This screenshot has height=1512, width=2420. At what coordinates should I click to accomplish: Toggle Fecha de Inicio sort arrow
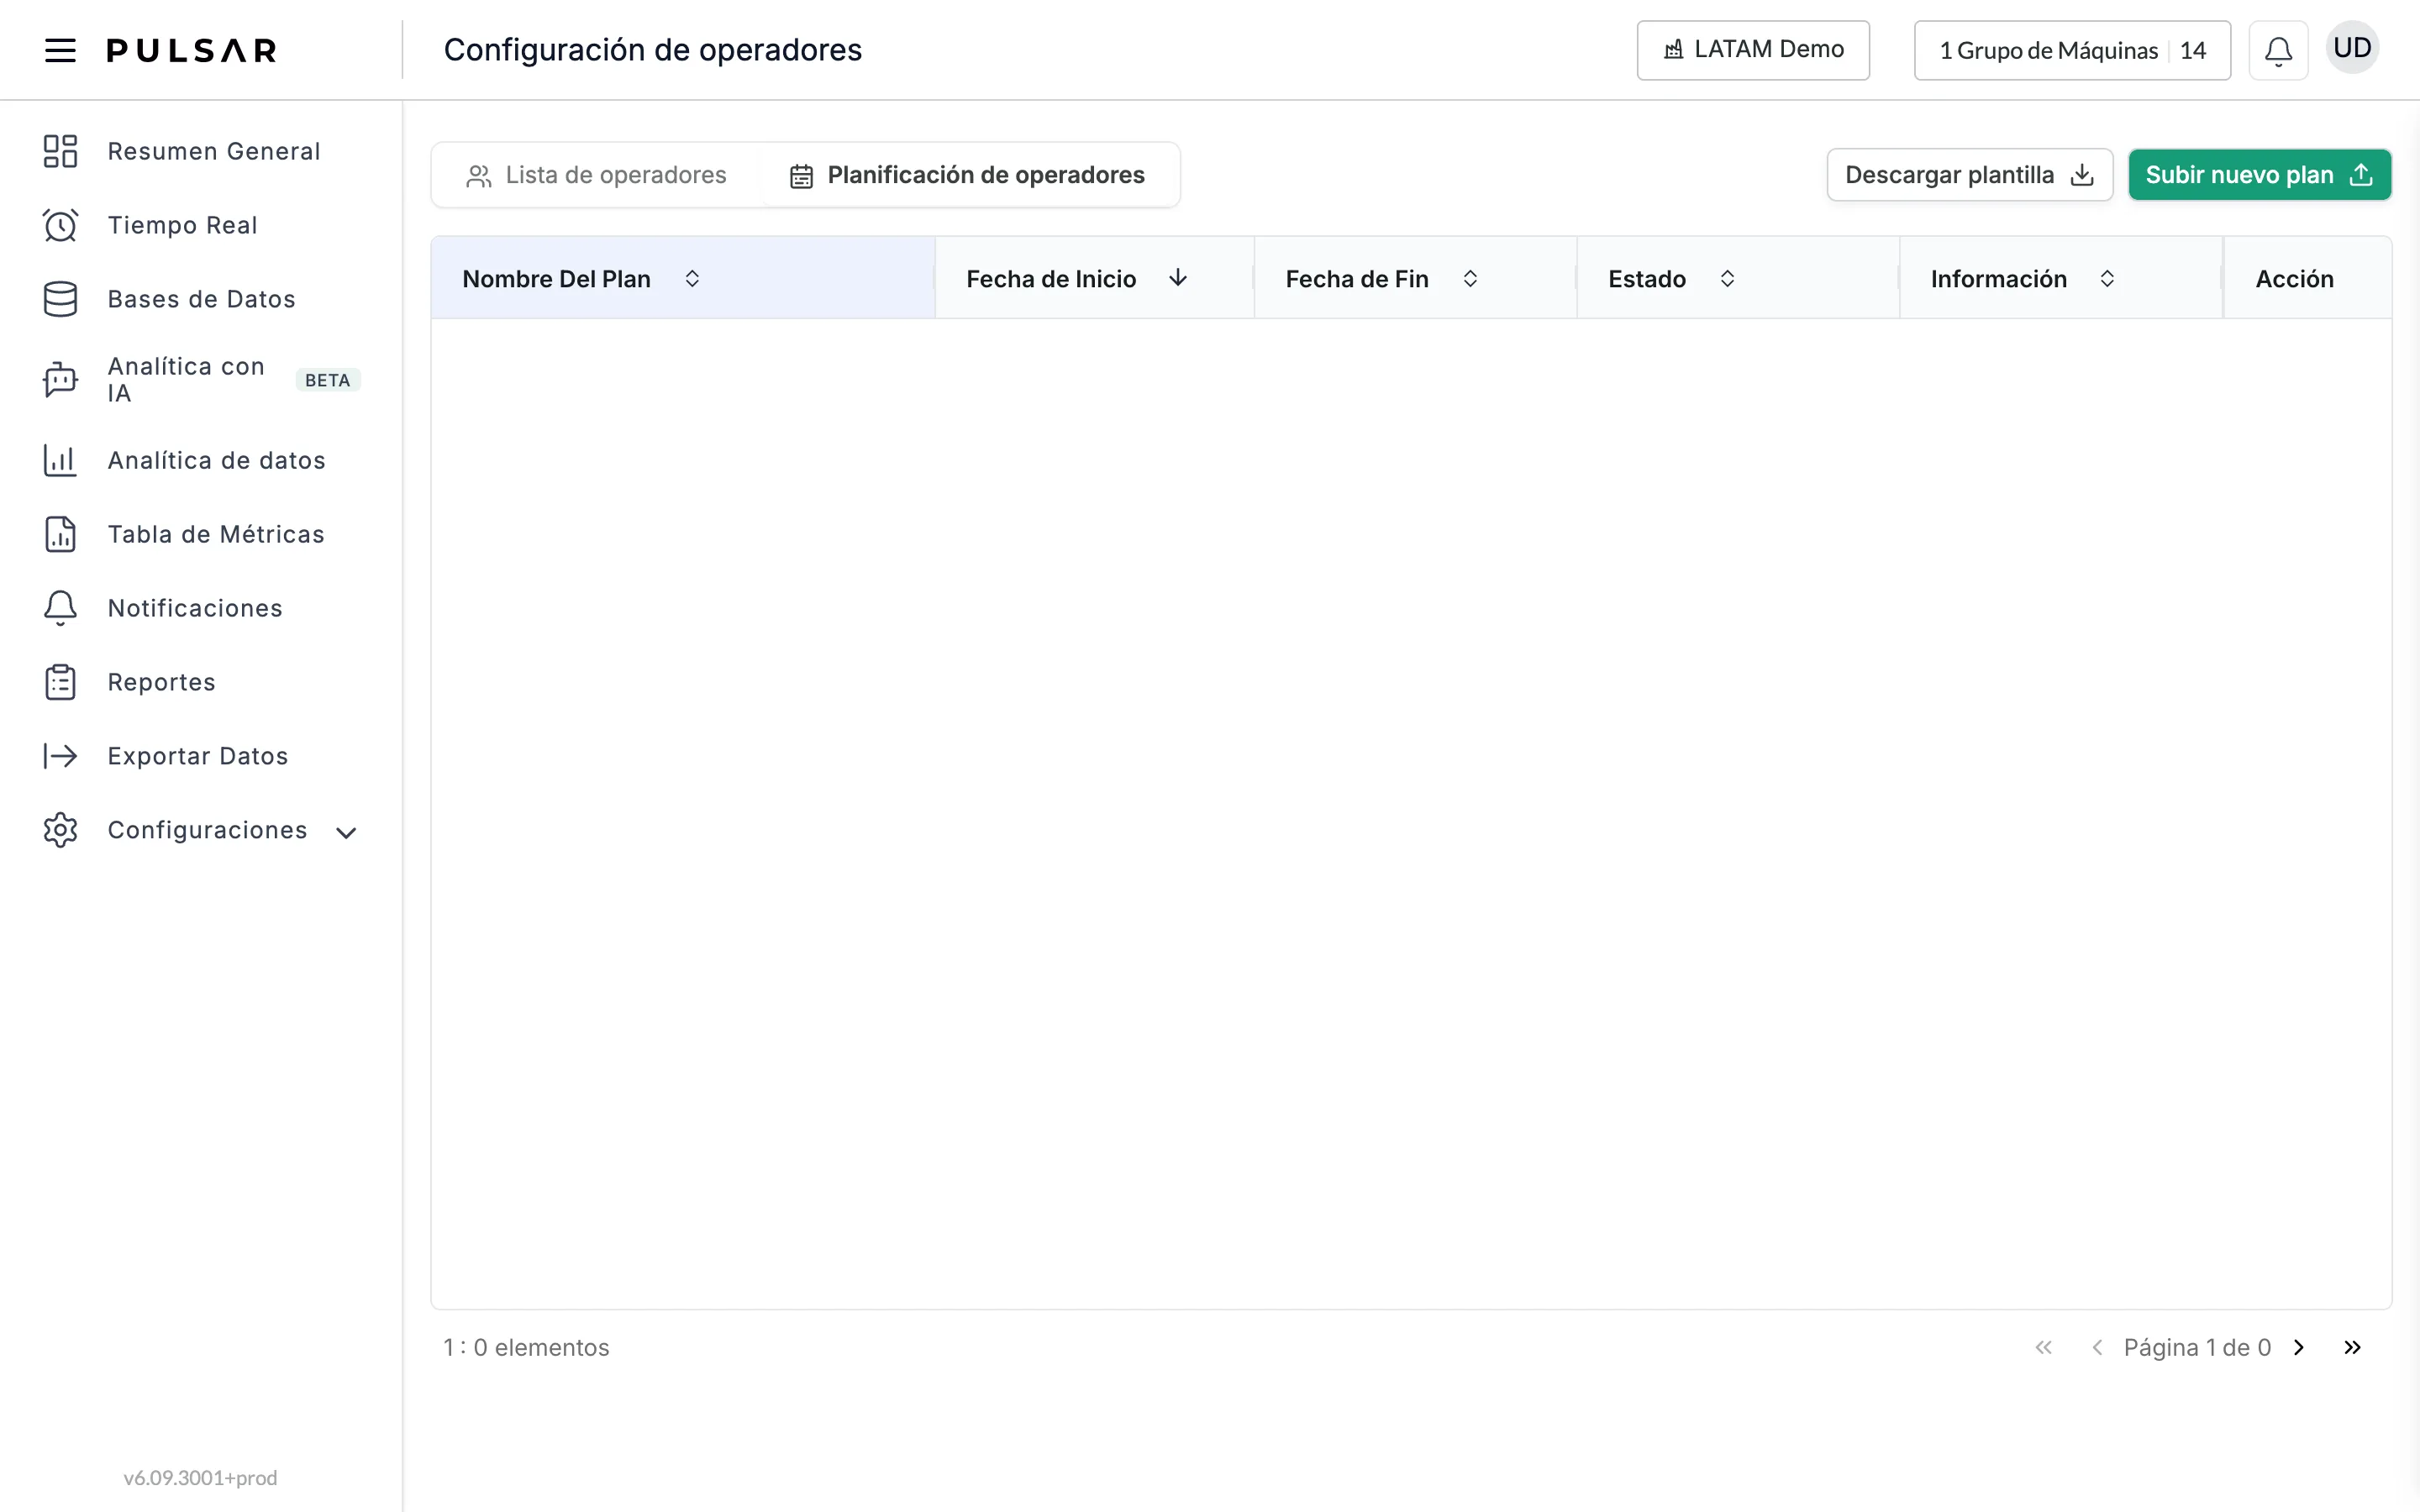pyautogui.click(x=1178, y=278)
